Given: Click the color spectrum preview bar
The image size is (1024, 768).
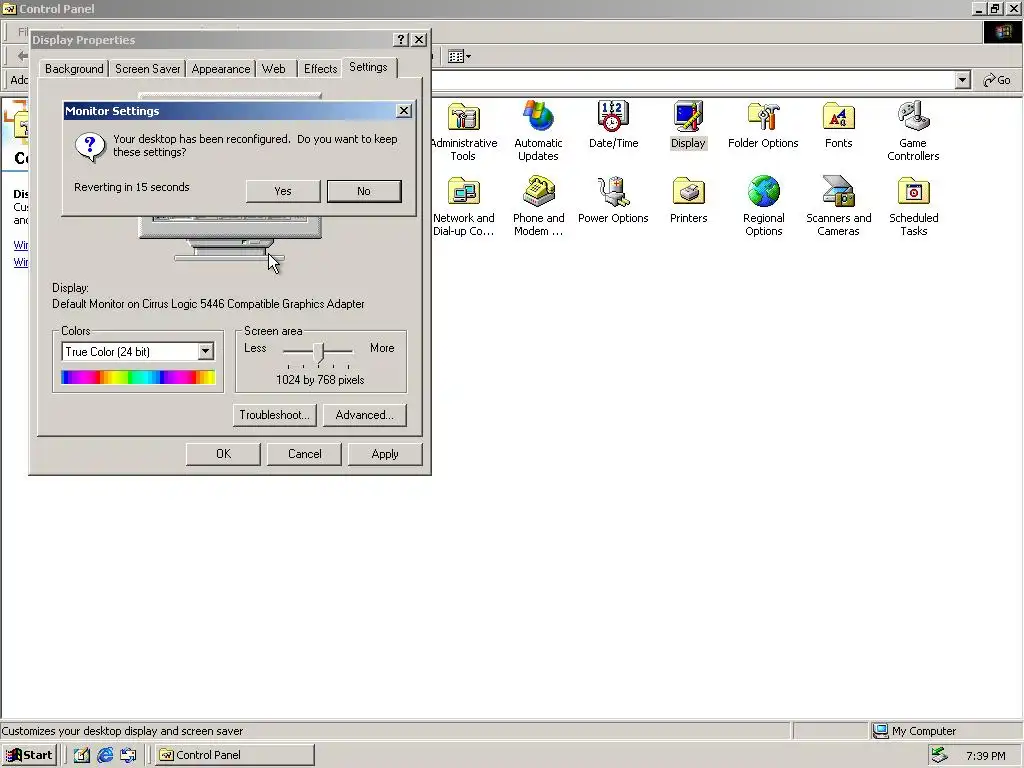Looking at the screenshot, I should point(138,377).
